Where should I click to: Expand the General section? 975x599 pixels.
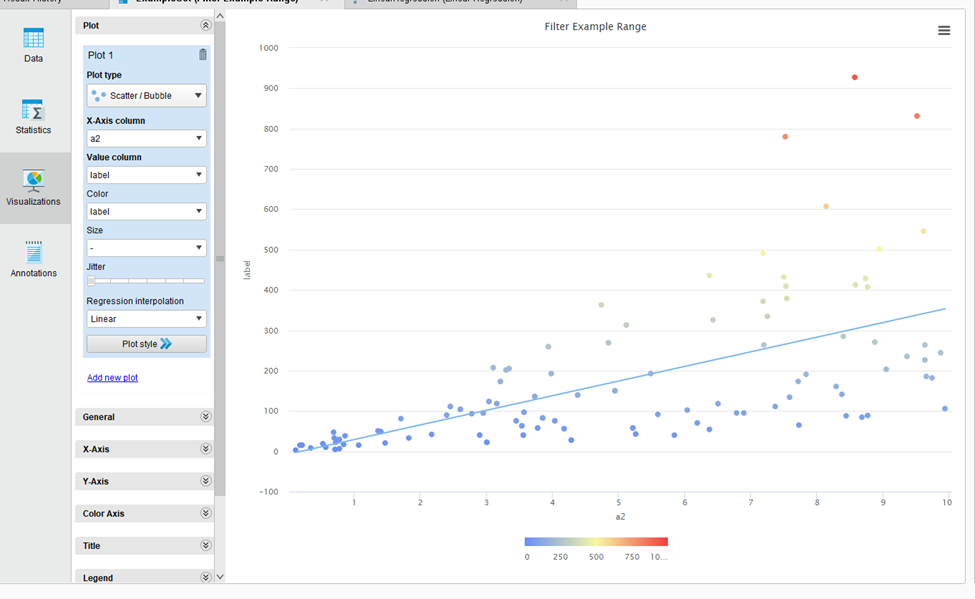[x=144, y=417]
